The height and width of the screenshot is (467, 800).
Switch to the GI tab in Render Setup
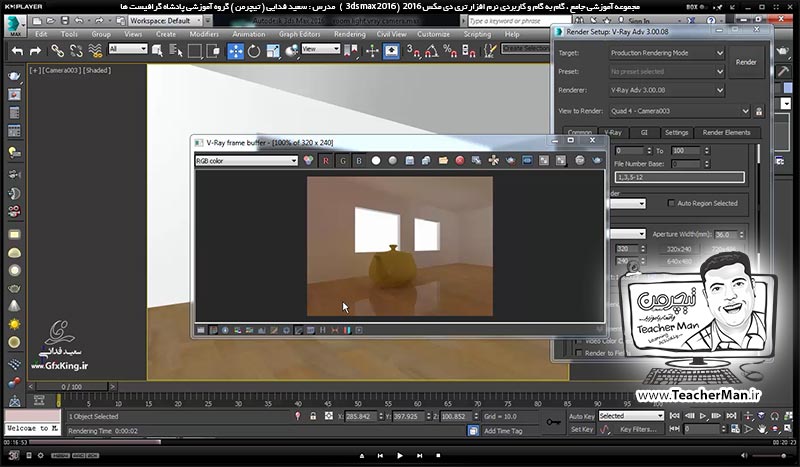click(x=644, y=132)
